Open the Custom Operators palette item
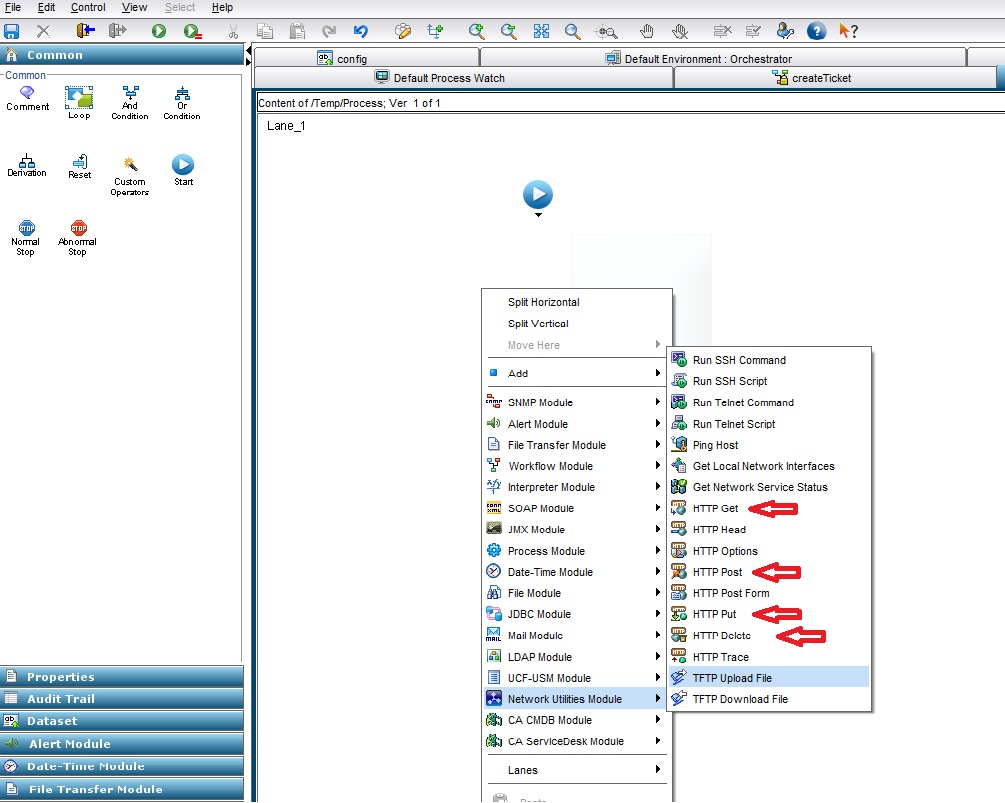1005x803 pixels. point(129,170)
